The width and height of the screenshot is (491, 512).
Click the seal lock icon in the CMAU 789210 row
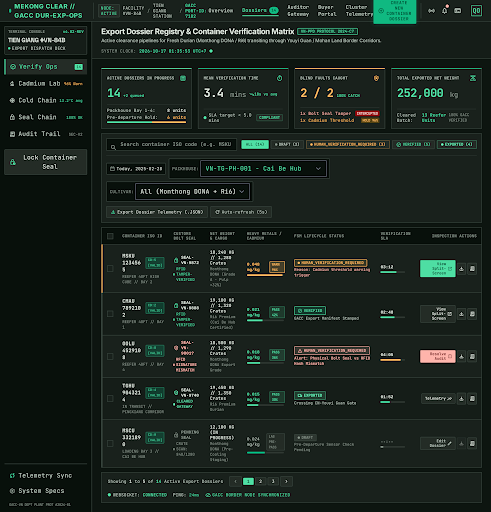pos(176,306)
